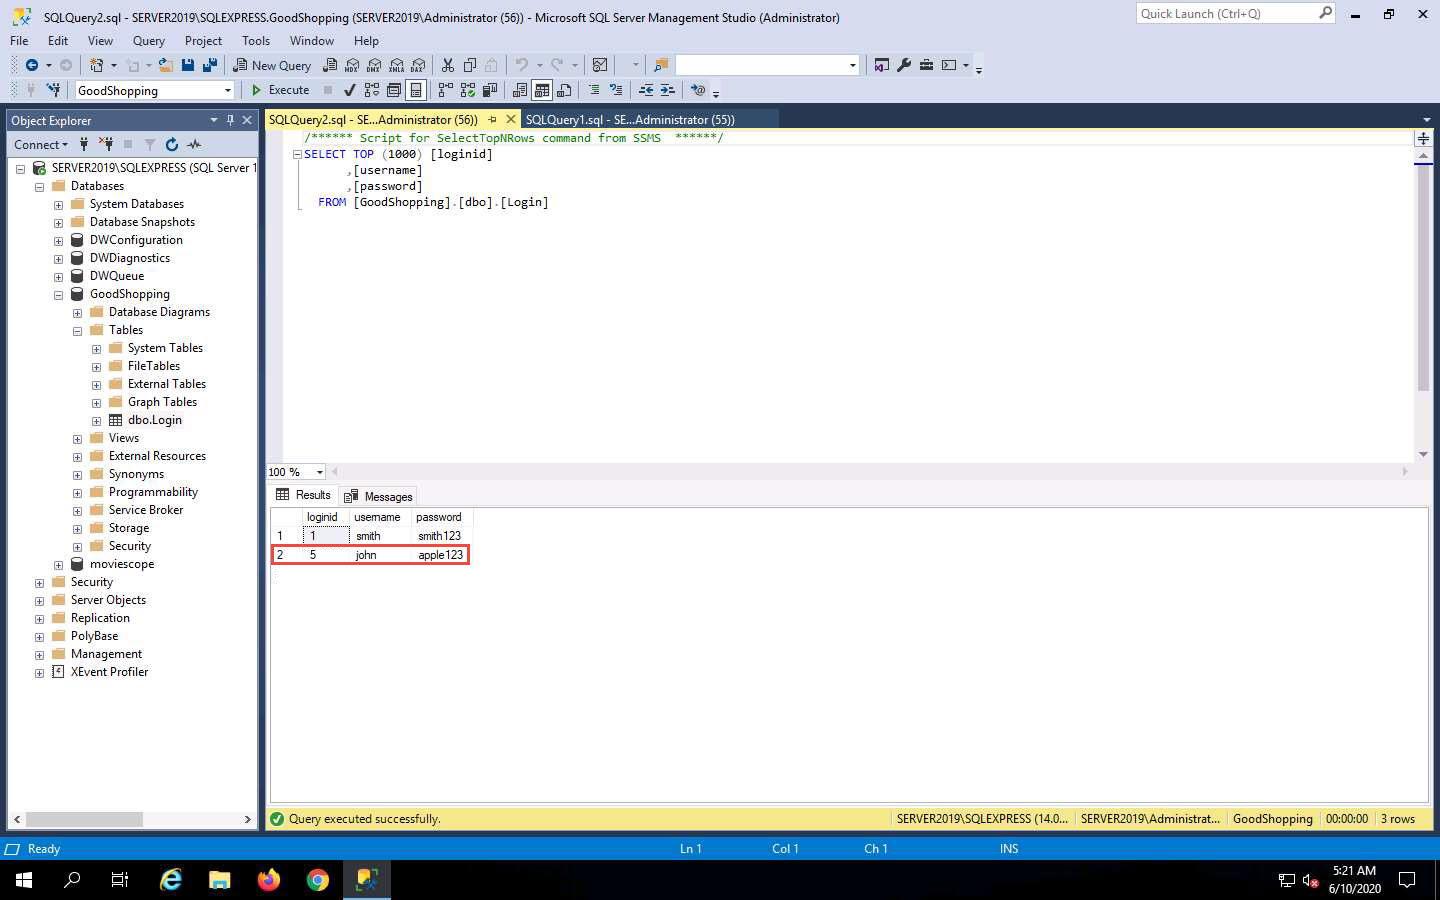Open the editor zoom 100 % dropdown
1440x900 pixels.
pos(319,472)
